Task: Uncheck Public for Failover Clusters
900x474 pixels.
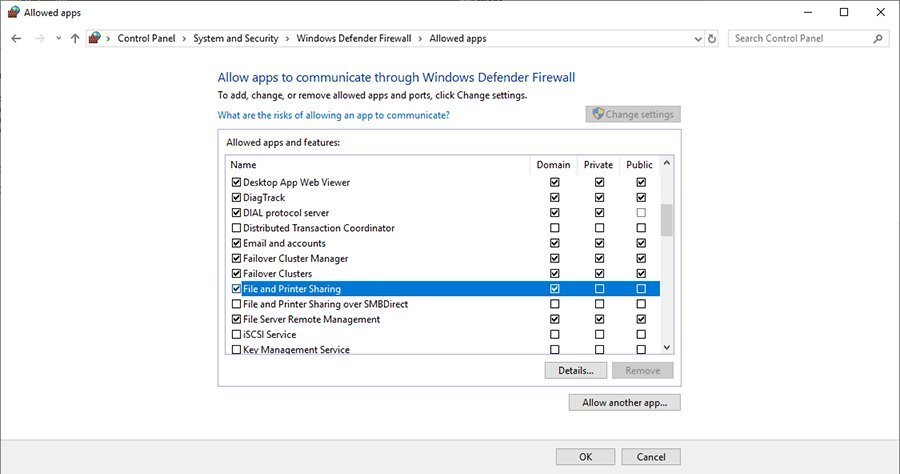Action: click(x=641, y=273)
